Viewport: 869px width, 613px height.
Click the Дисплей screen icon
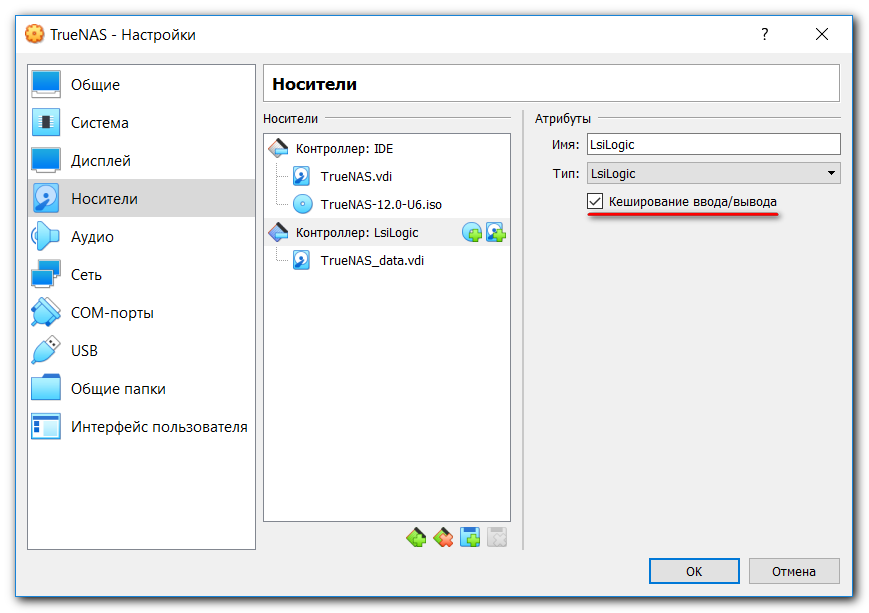click(46, 160)
